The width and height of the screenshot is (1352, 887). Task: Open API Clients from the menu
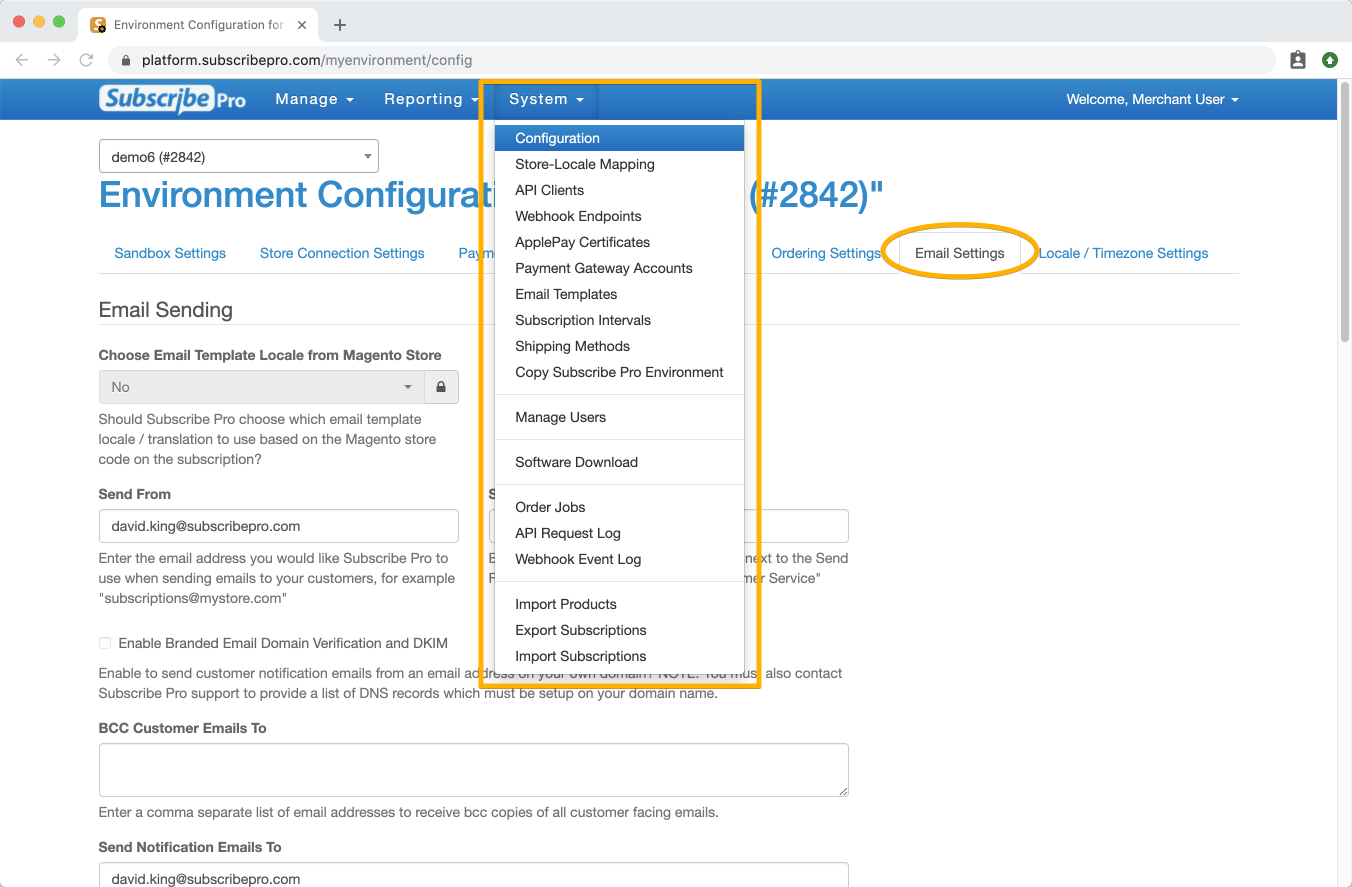619,190
